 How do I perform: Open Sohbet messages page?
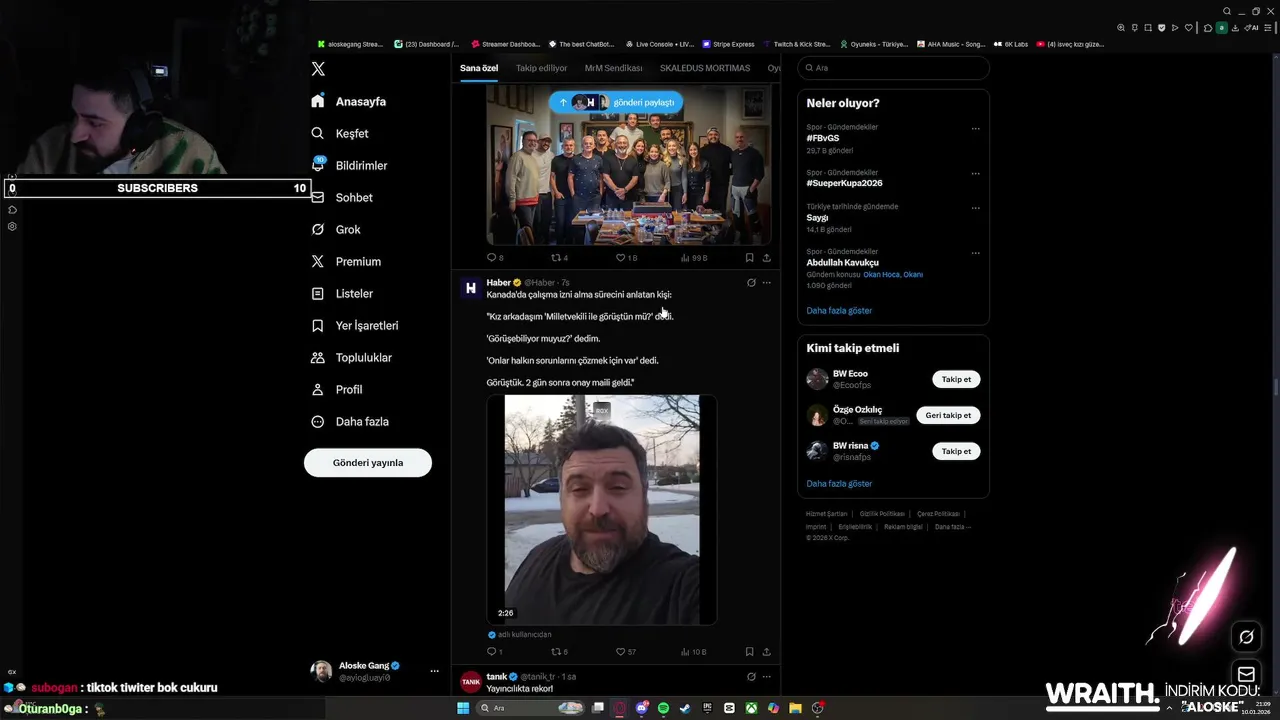342,197
